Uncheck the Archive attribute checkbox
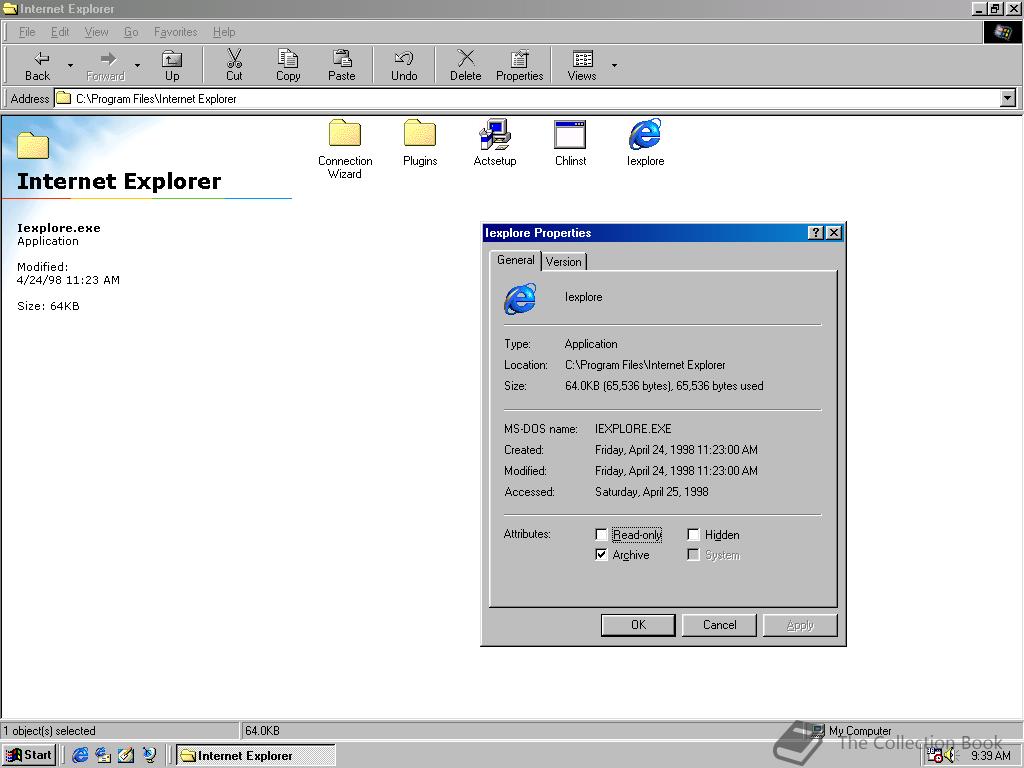The height and width of the screenshot is (768, 1024). [x=601, y=554]
